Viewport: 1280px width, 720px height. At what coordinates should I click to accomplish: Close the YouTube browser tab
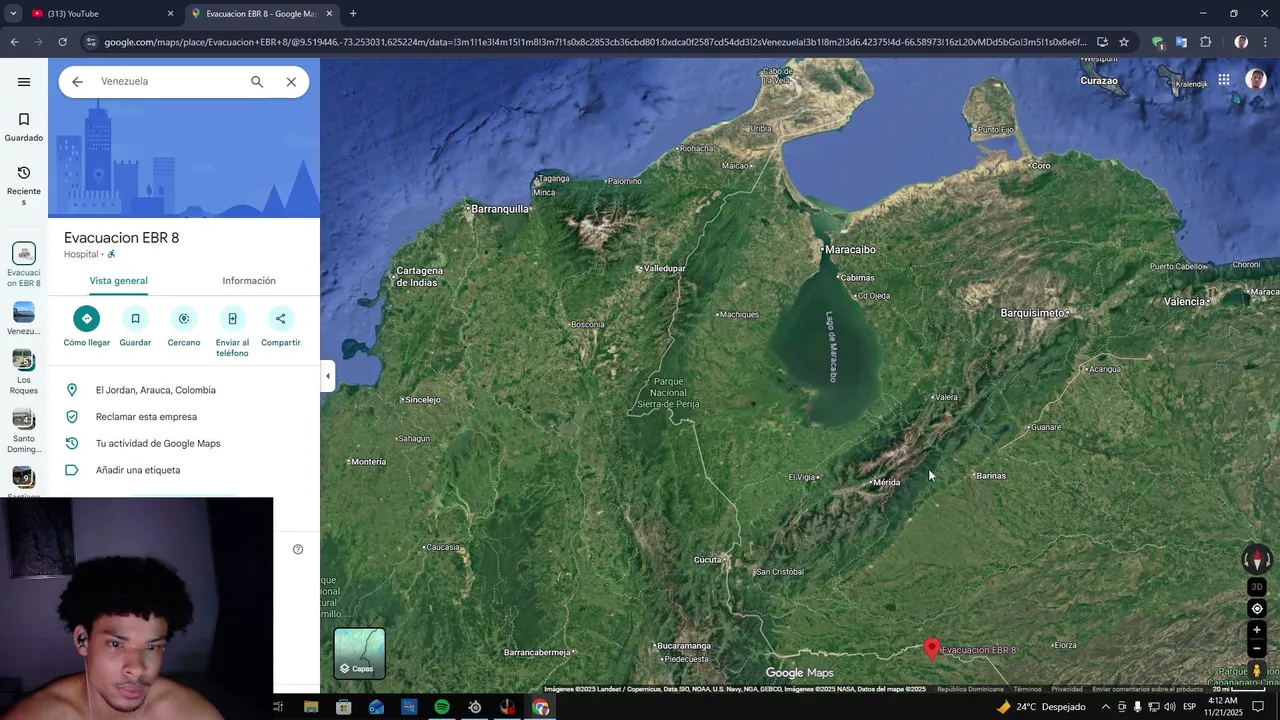click(170, 14)
